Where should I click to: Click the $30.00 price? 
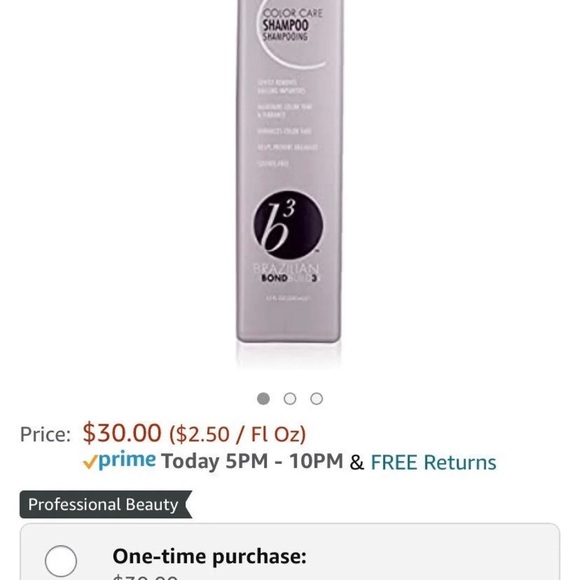(122, 433)
